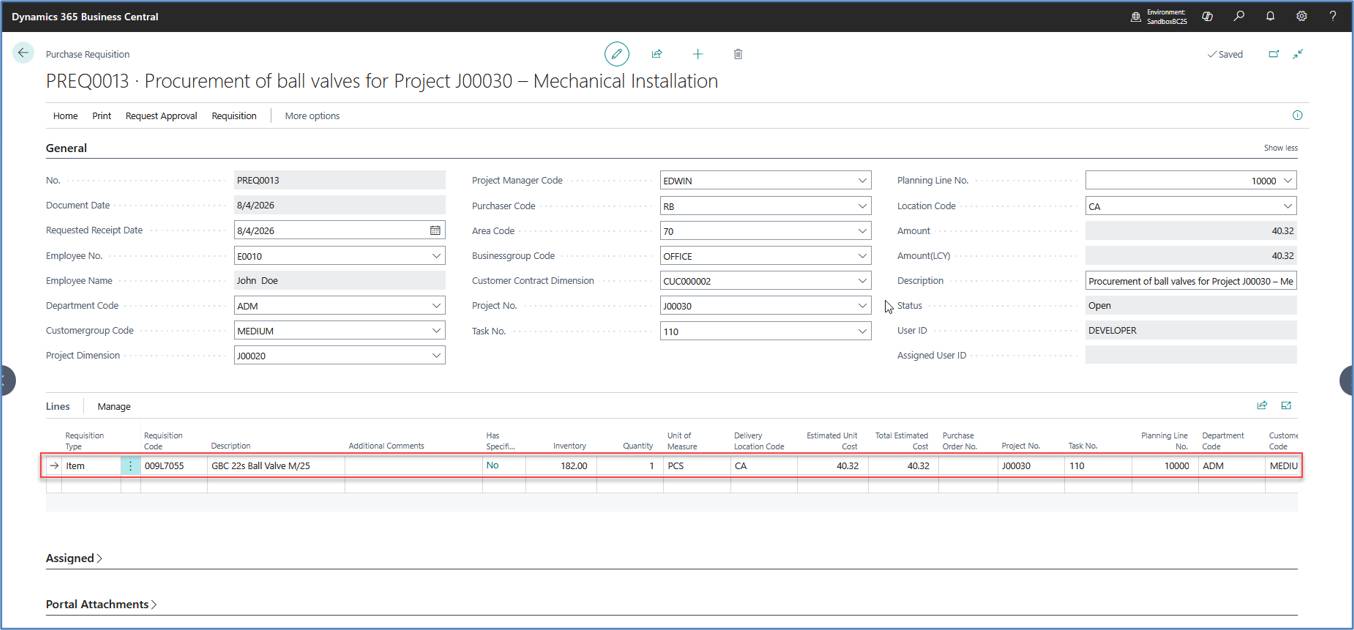This screenshot has width=1354, height=630.
Task: Click the environment SandboxBC25 indicator
Action: [1160, 16]
